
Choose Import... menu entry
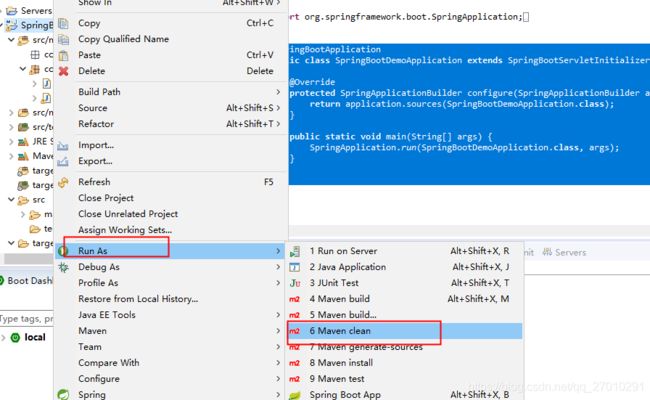point(171,145)
